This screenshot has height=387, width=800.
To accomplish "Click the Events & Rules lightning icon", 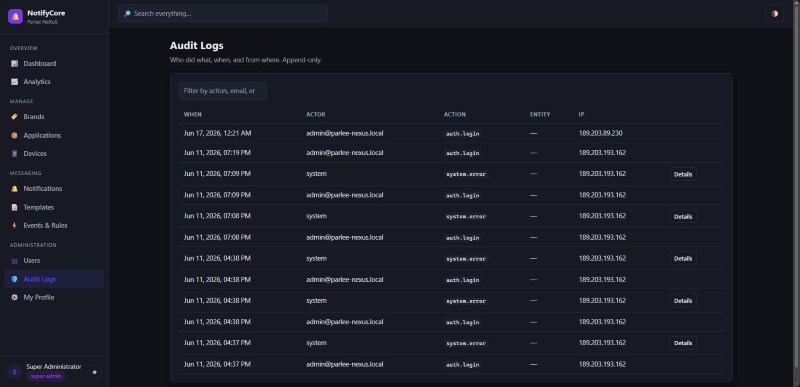I will pos(14,225).
